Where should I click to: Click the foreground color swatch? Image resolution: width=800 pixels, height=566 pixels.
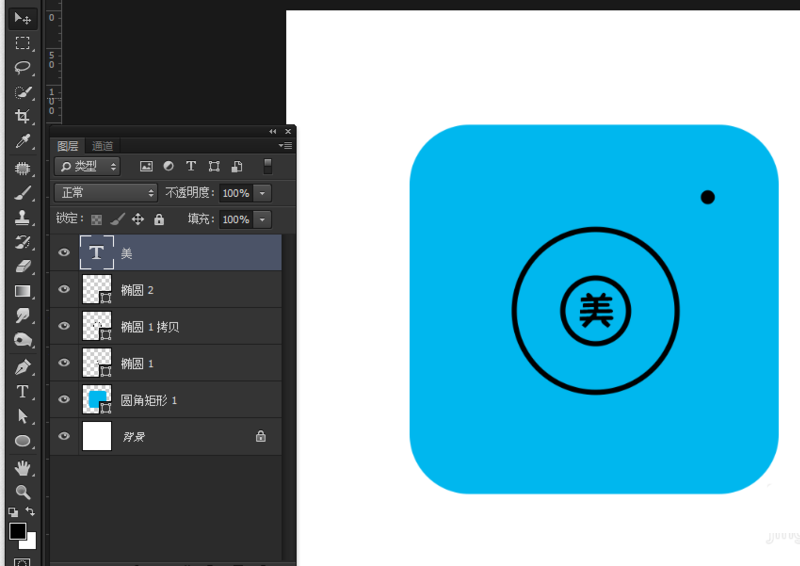click(17, 531)
